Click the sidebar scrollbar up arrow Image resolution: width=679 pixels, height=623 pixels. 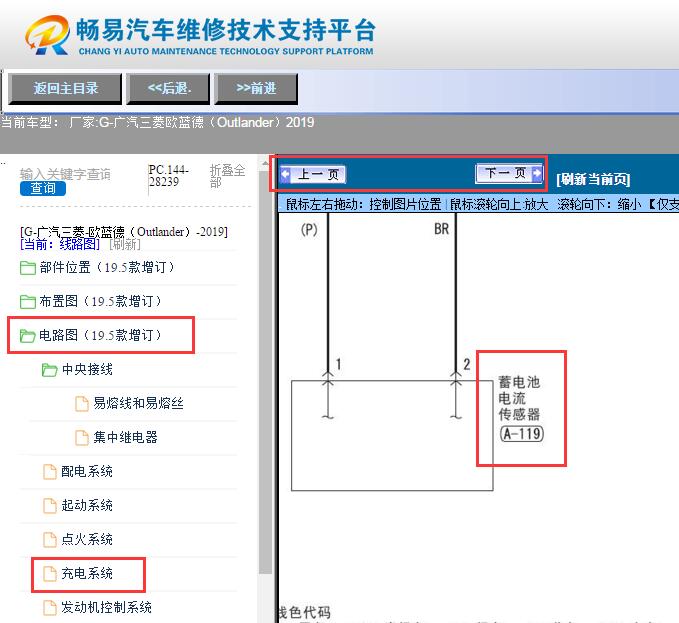coord(265,163)
